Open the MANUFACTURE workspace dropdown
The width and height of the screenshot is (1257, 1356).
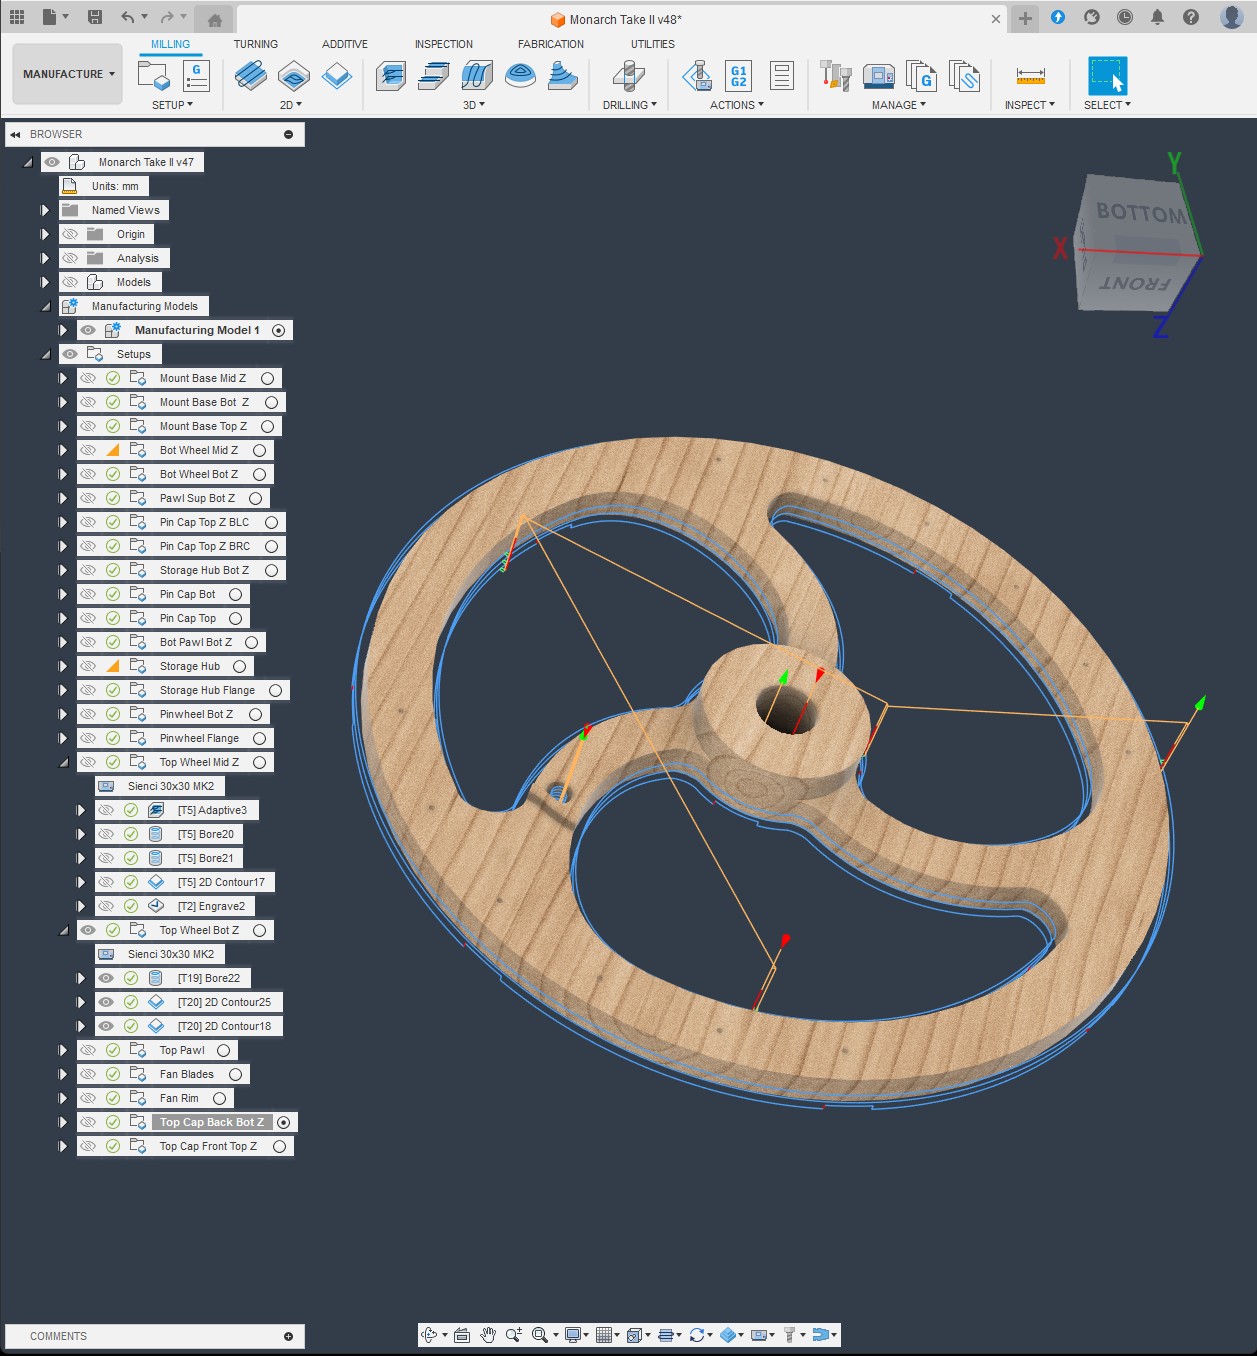click(x=68, y=74)
